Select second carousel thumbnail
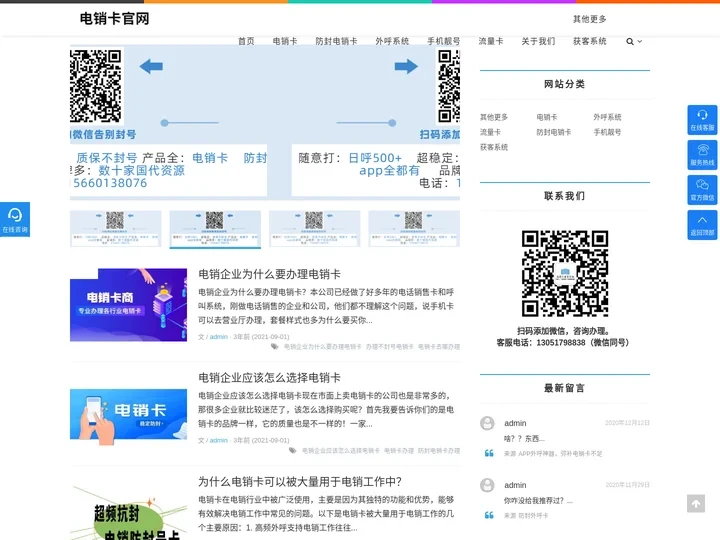 tap(215, 229)
